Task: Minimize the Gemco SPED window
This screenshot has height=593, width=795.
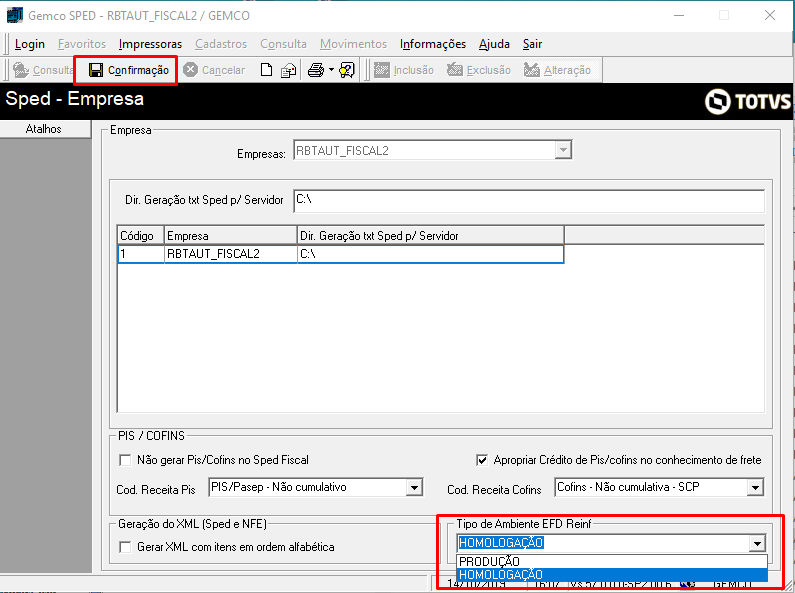Action: (x=679, y=15)
